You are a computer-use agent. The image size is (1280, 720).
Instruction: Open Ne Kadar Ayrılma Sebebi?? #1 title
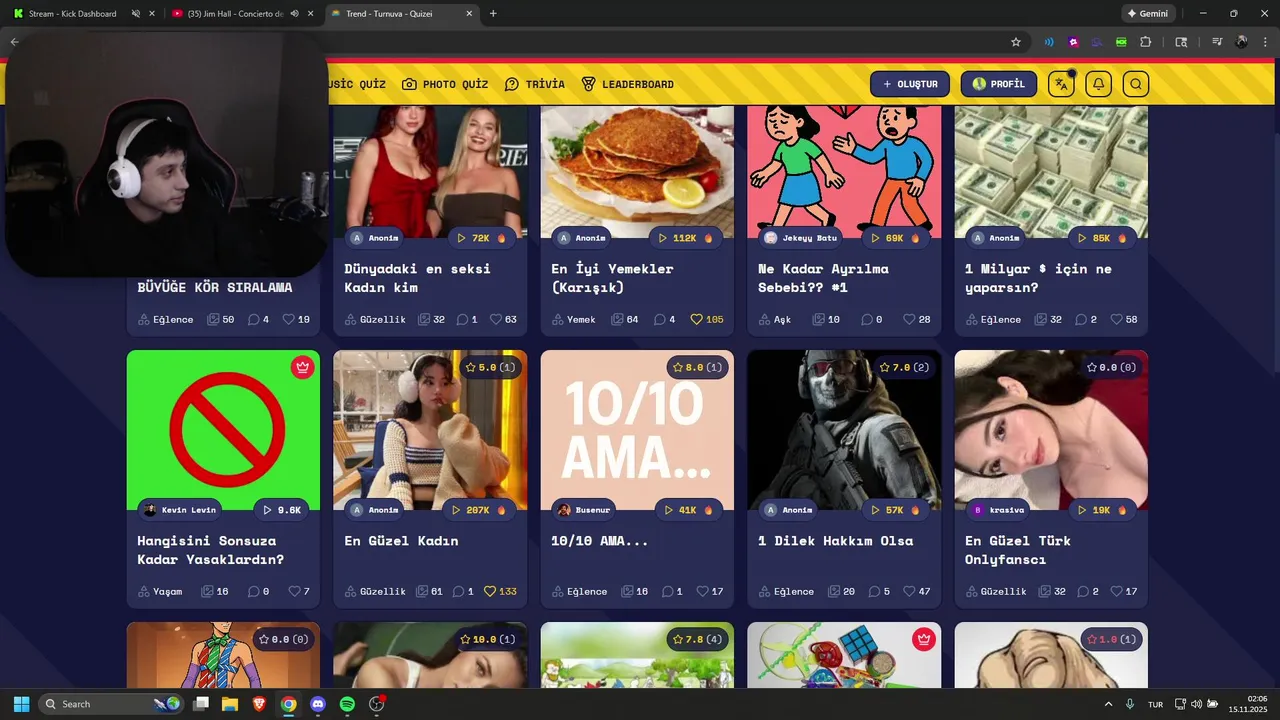(x=823, y=278)
